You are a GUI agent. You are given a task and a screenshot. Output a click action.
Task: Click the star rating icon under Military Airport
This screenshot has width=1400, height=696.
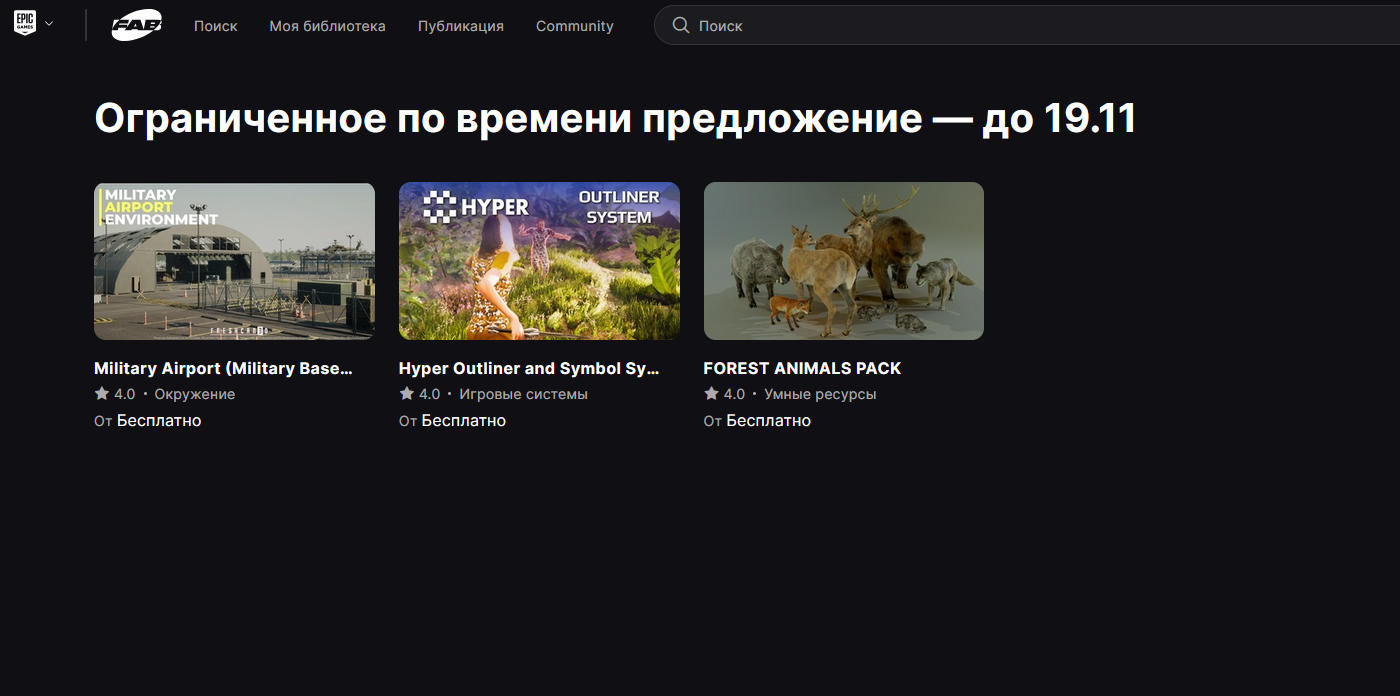click(x=102, y=394)
